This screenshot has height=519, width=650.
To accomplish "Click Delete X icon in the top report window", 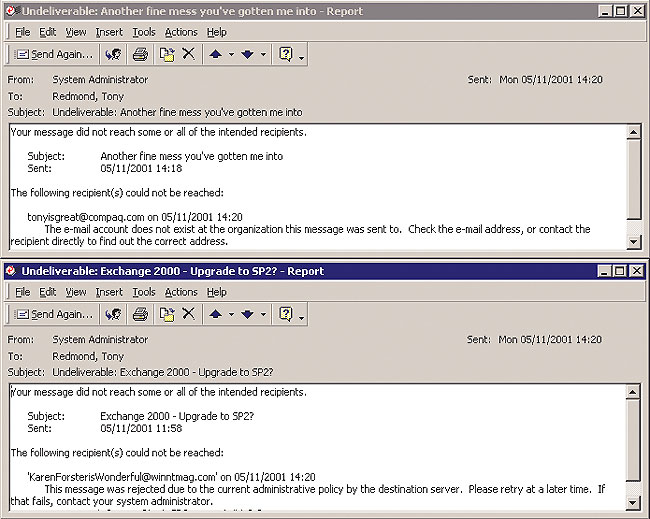I will coord(188,54).
